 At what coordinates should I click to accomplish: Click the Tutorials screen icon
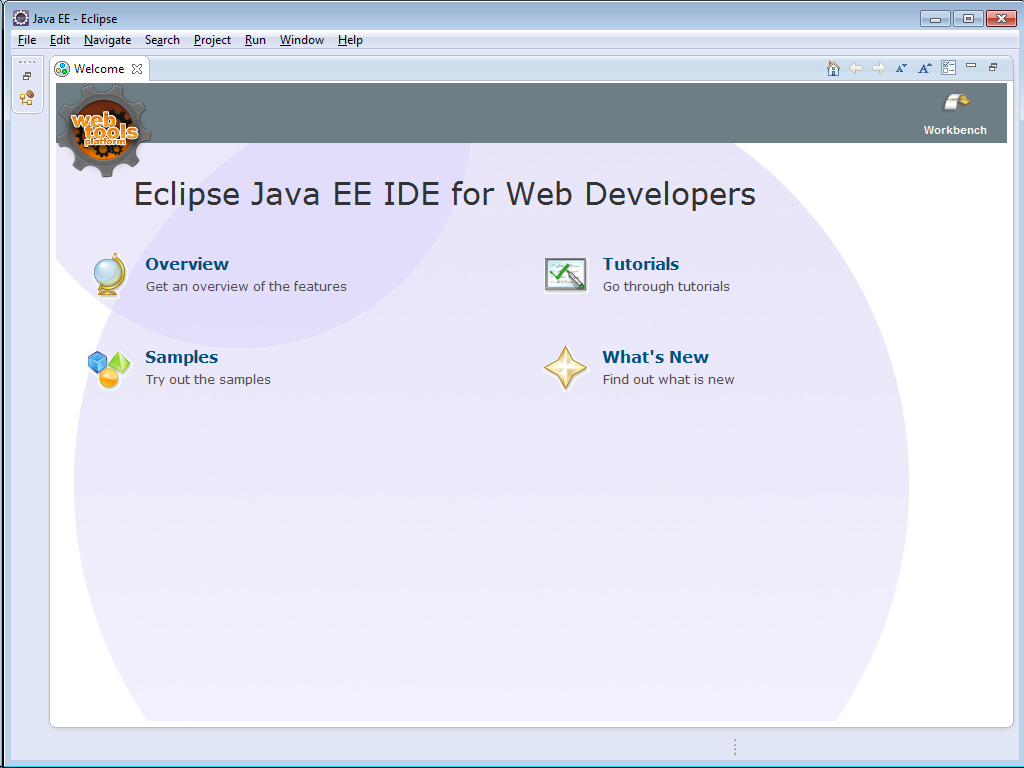566,273
